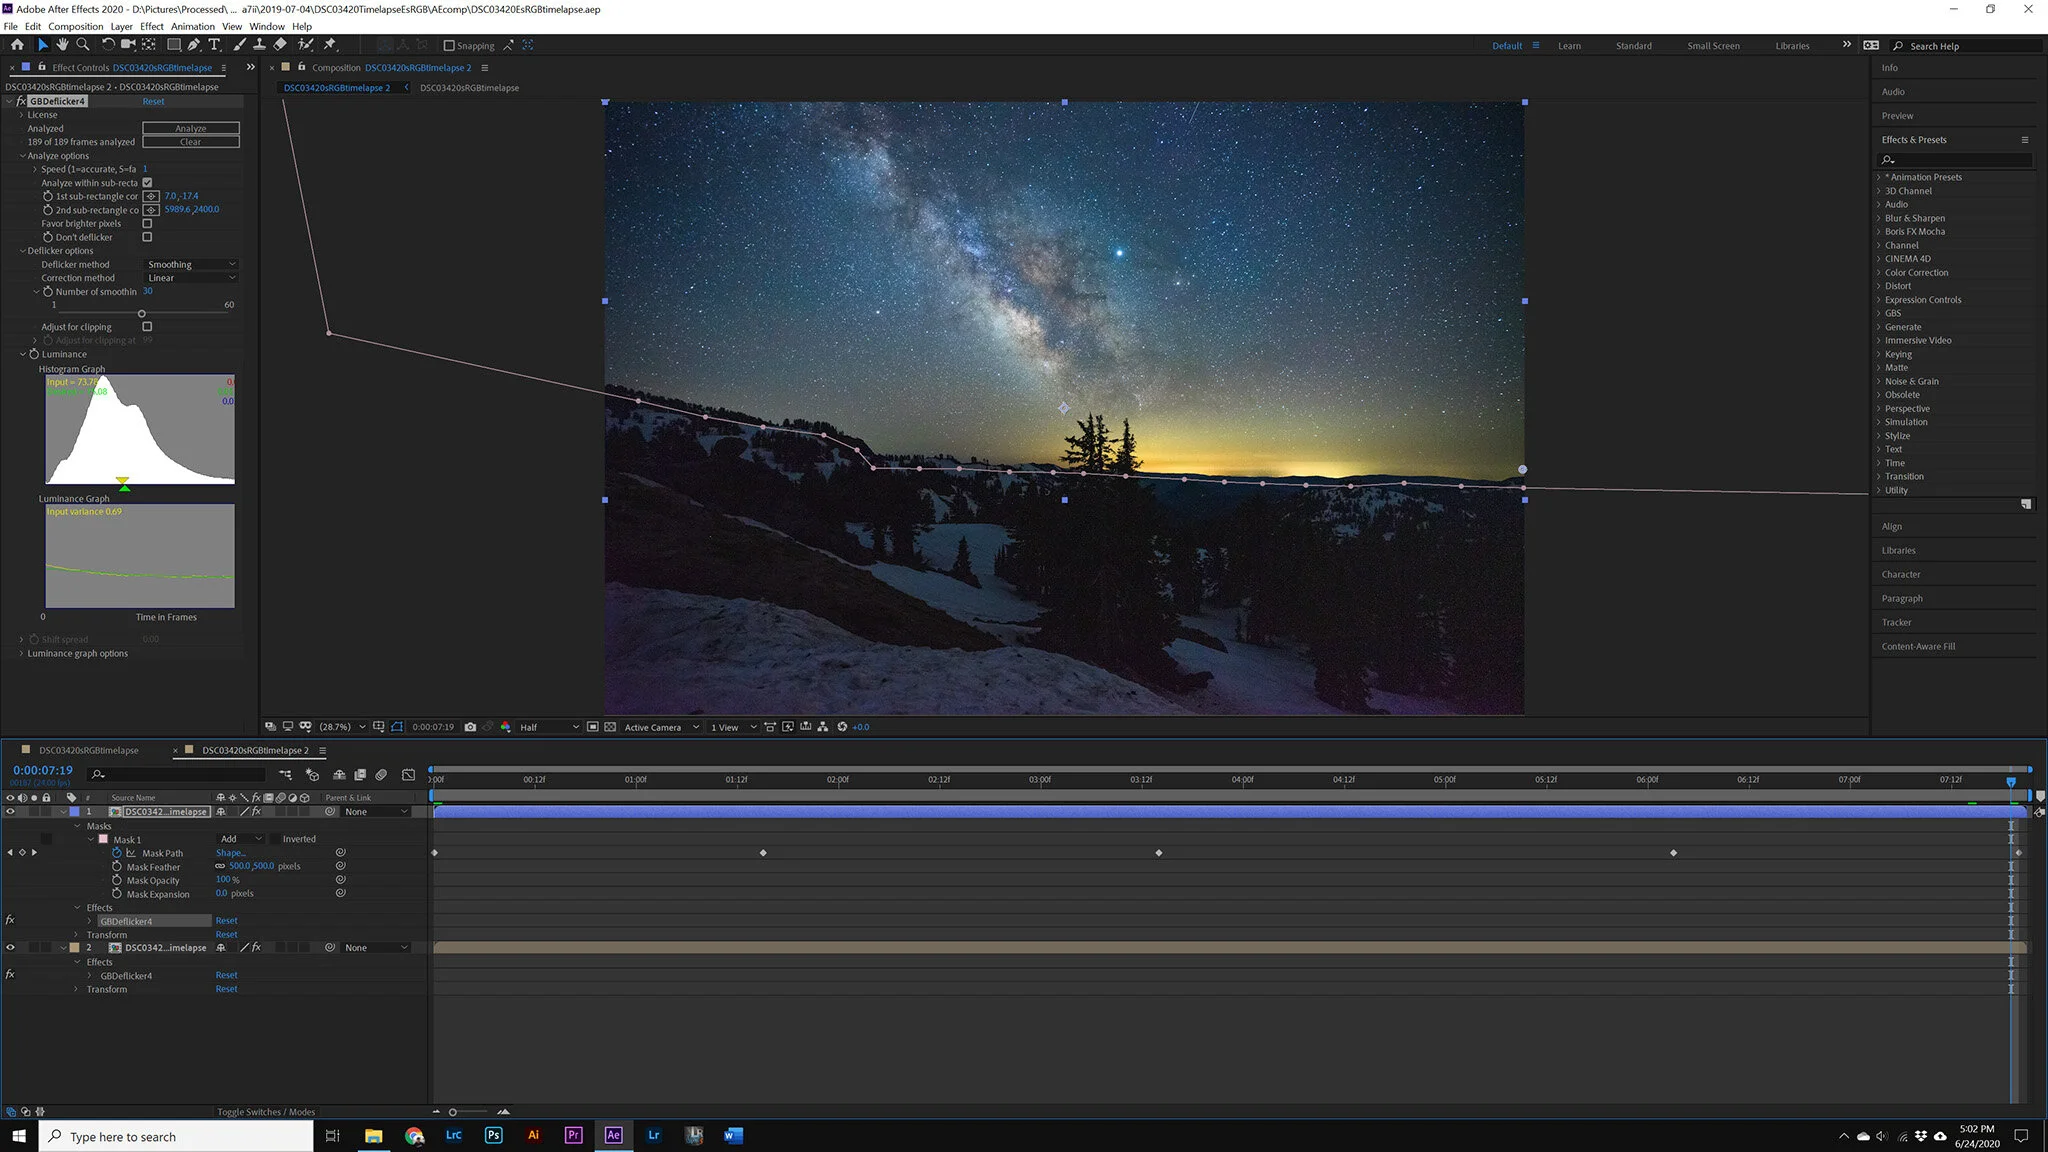Toggle Analyze within sub-rectangle checkbox
This screenshot has width=2048, height=1152.
click(147, 183)
